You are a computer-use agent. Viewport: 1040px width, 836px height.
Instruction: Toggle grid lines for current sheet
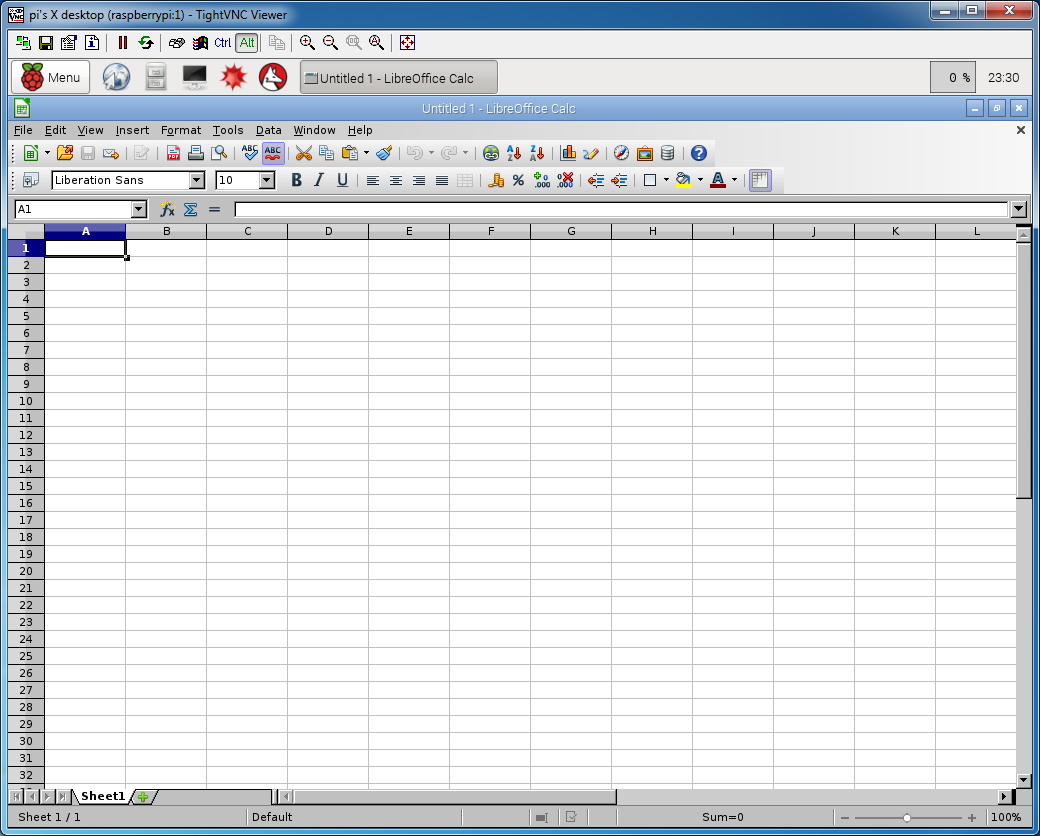point(760,180)
